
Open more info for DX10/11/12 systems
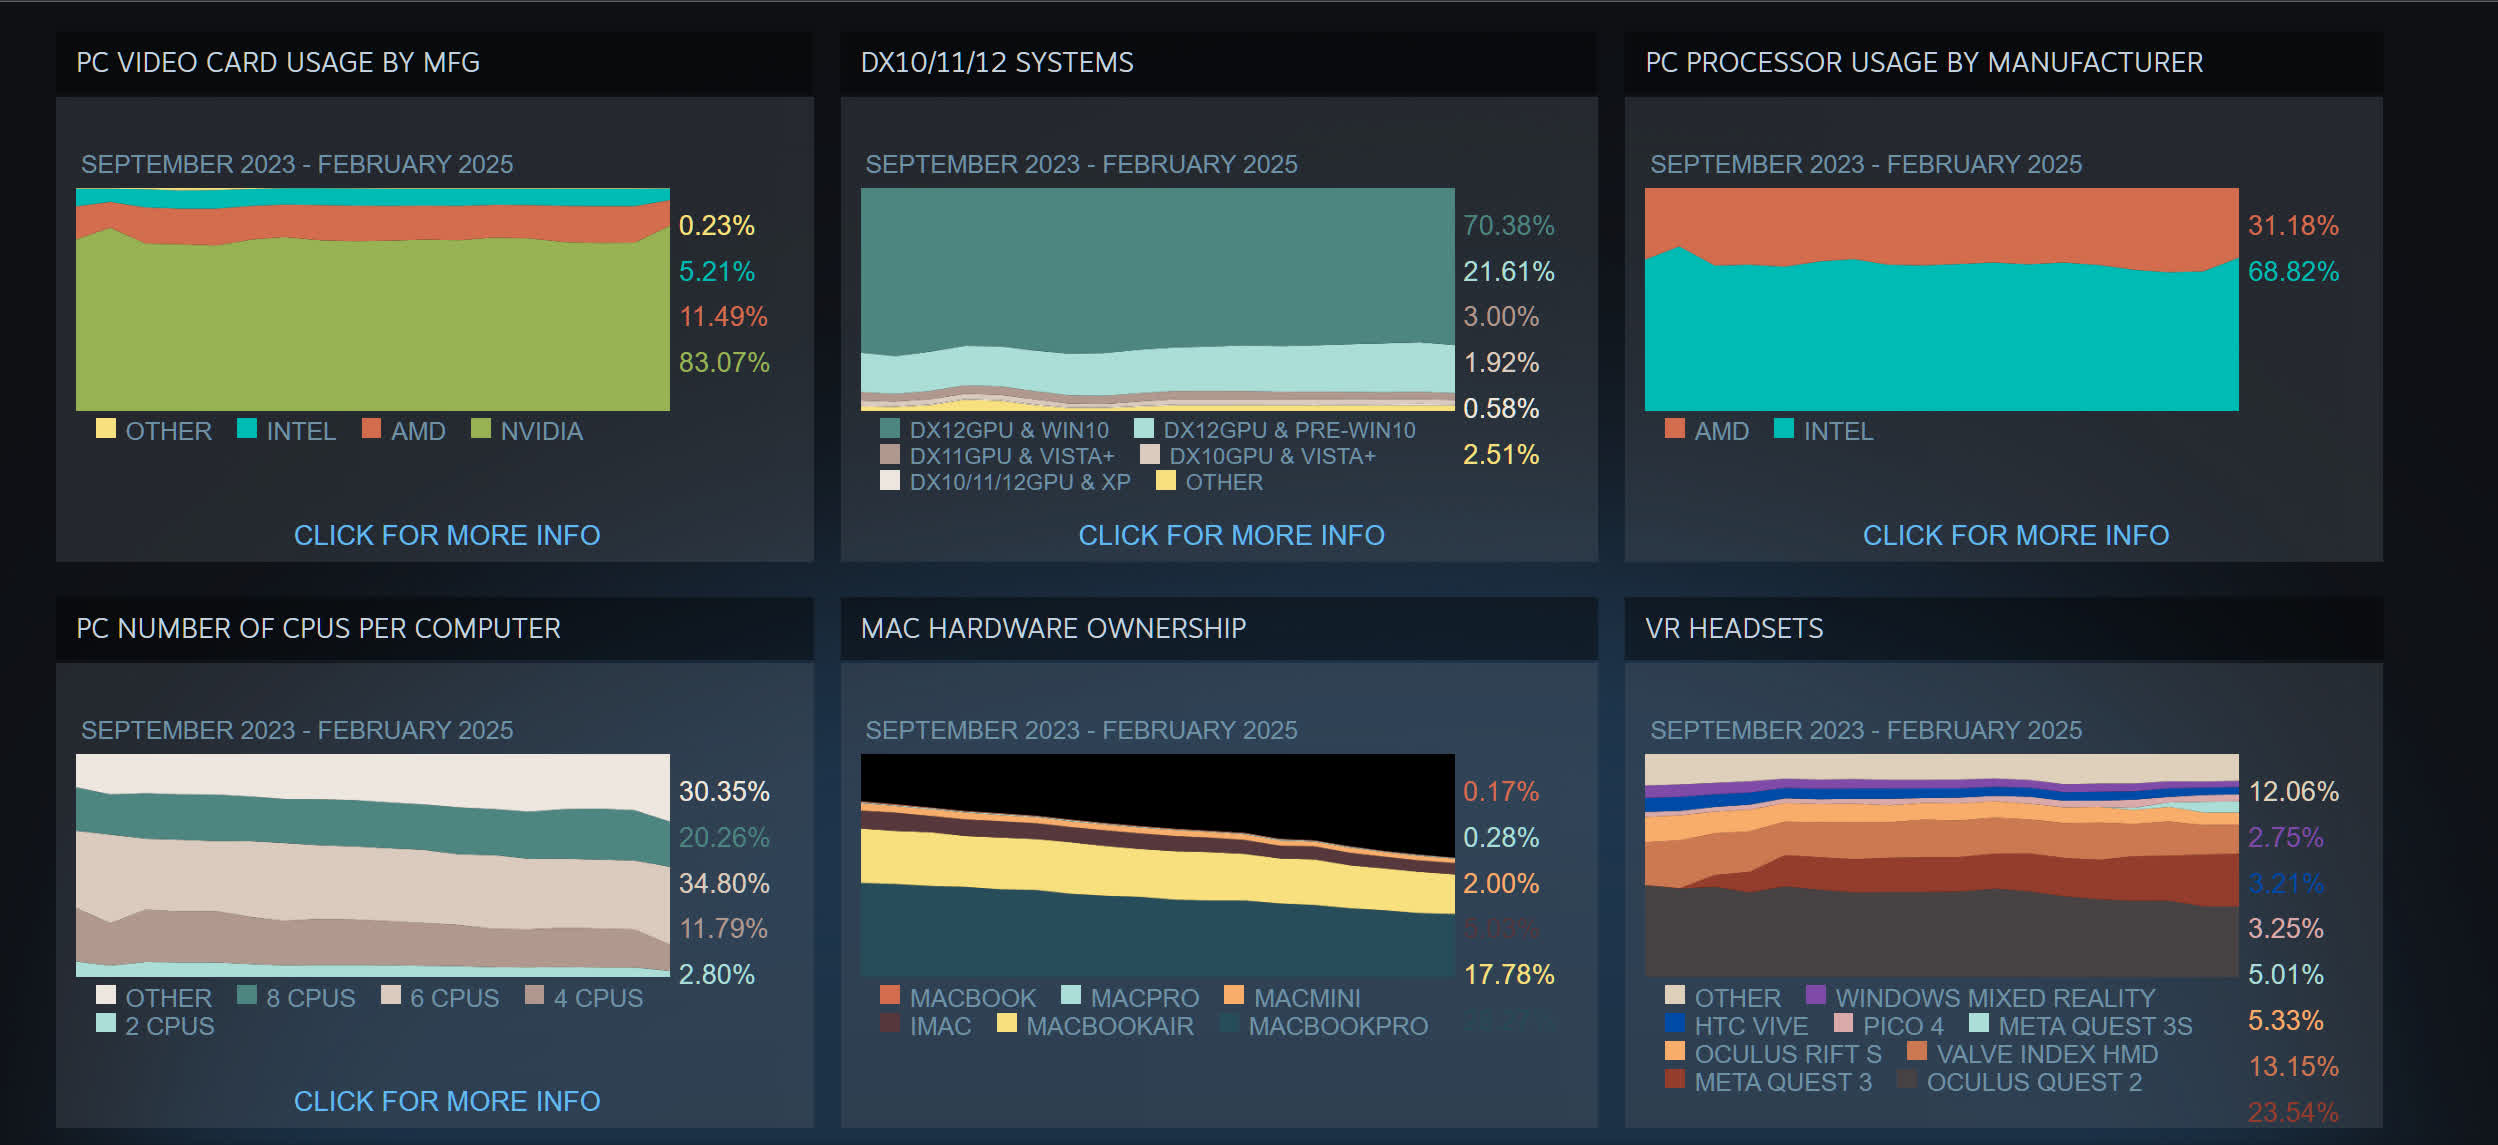[1231, 535]
